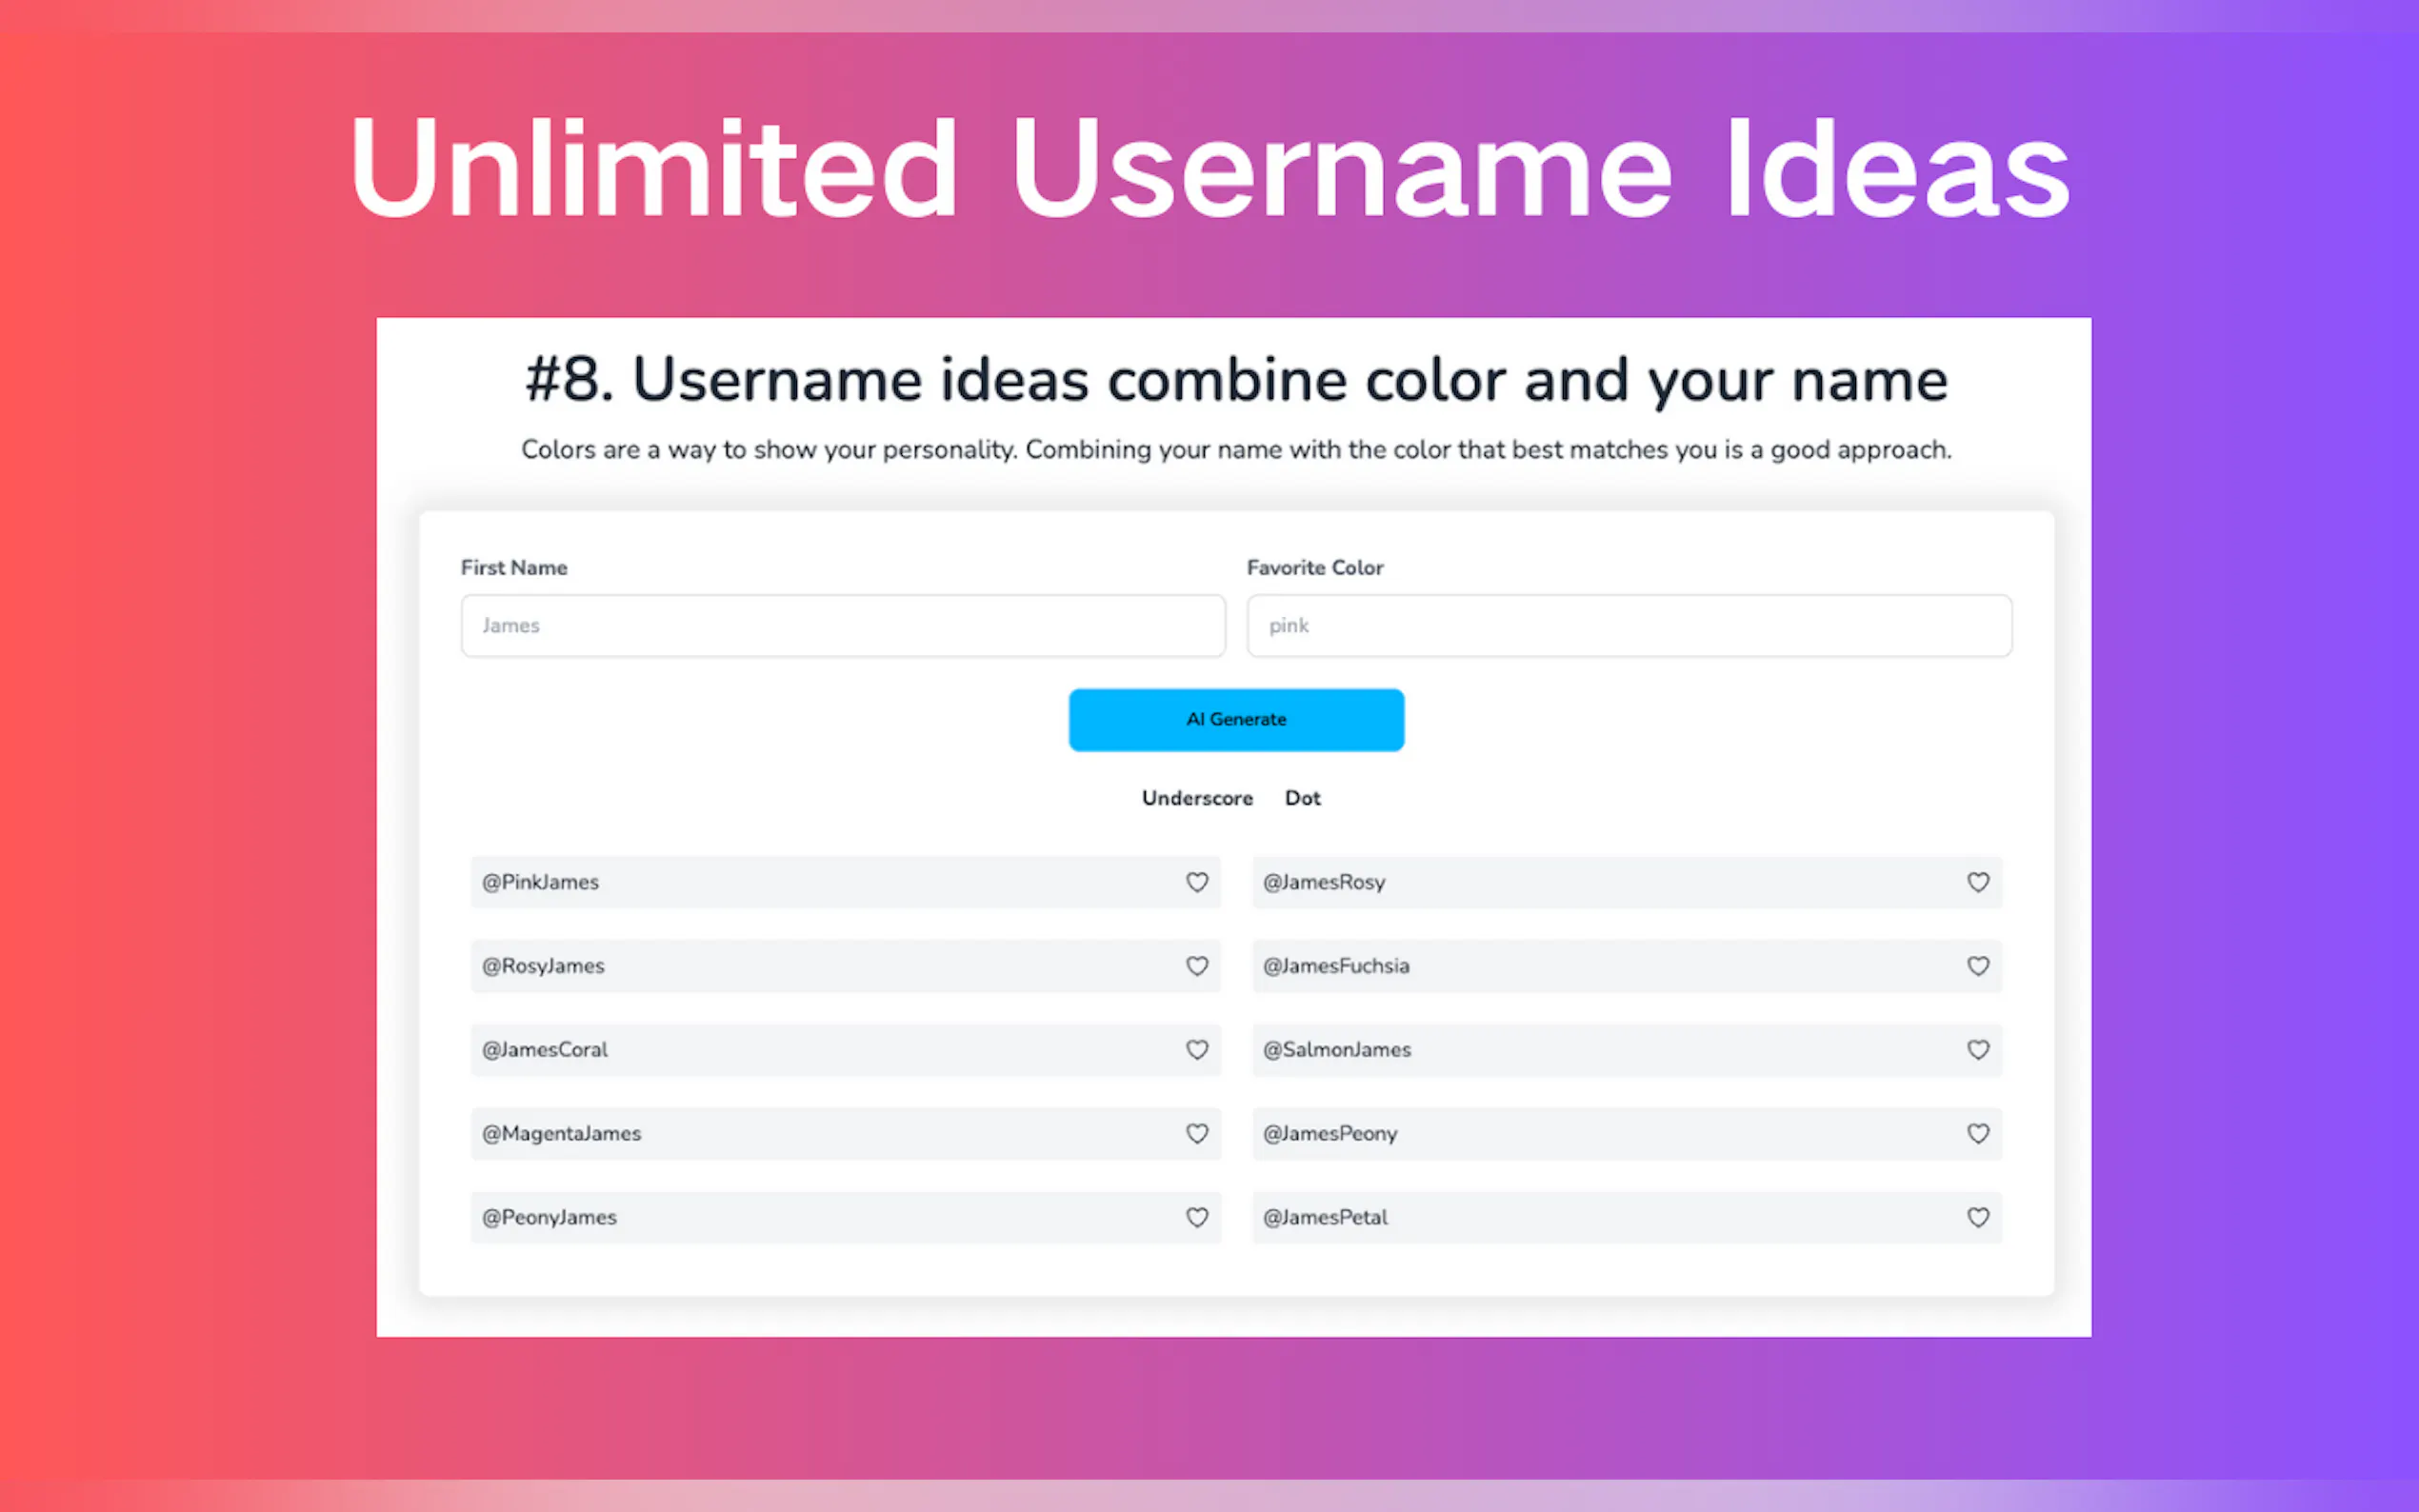
Task: Favorite the @PinkJames username heart icon
Action: pos(1196,882)
